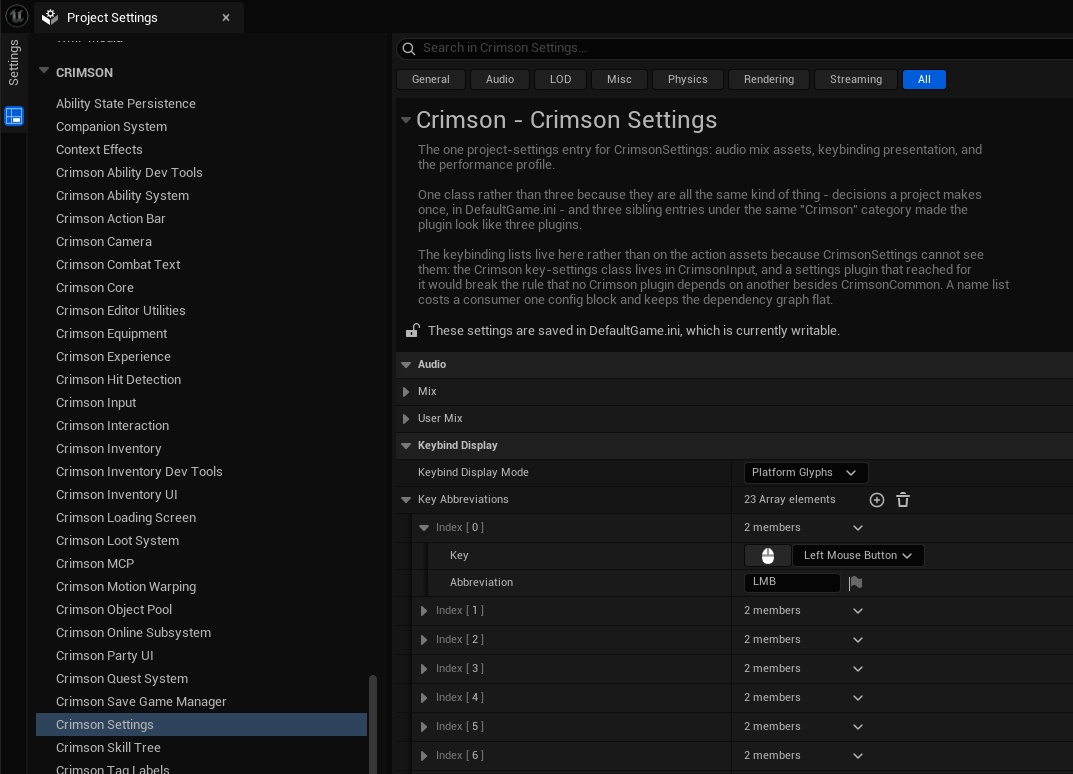Screen dimensions: 1073x774
Task: Open Index [1] members options chevron
Action: (857, 610)
